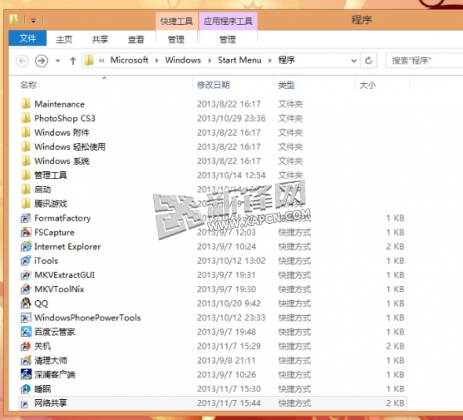Click the date 2013/9/8 21:11

pos(226,361)
